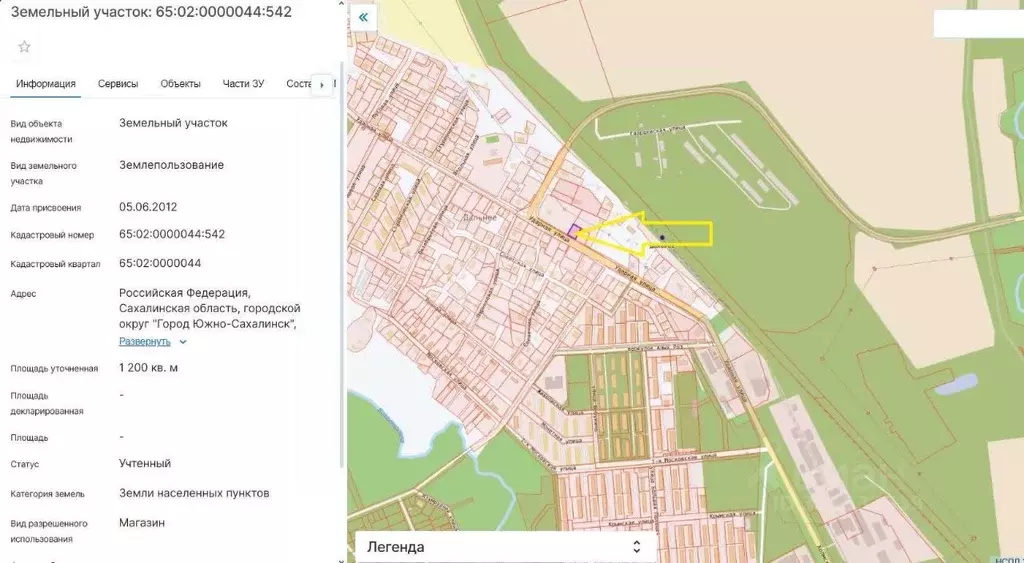
Task: Expand address using chevron beside Развернуть
Action: [x=183, y=342]
